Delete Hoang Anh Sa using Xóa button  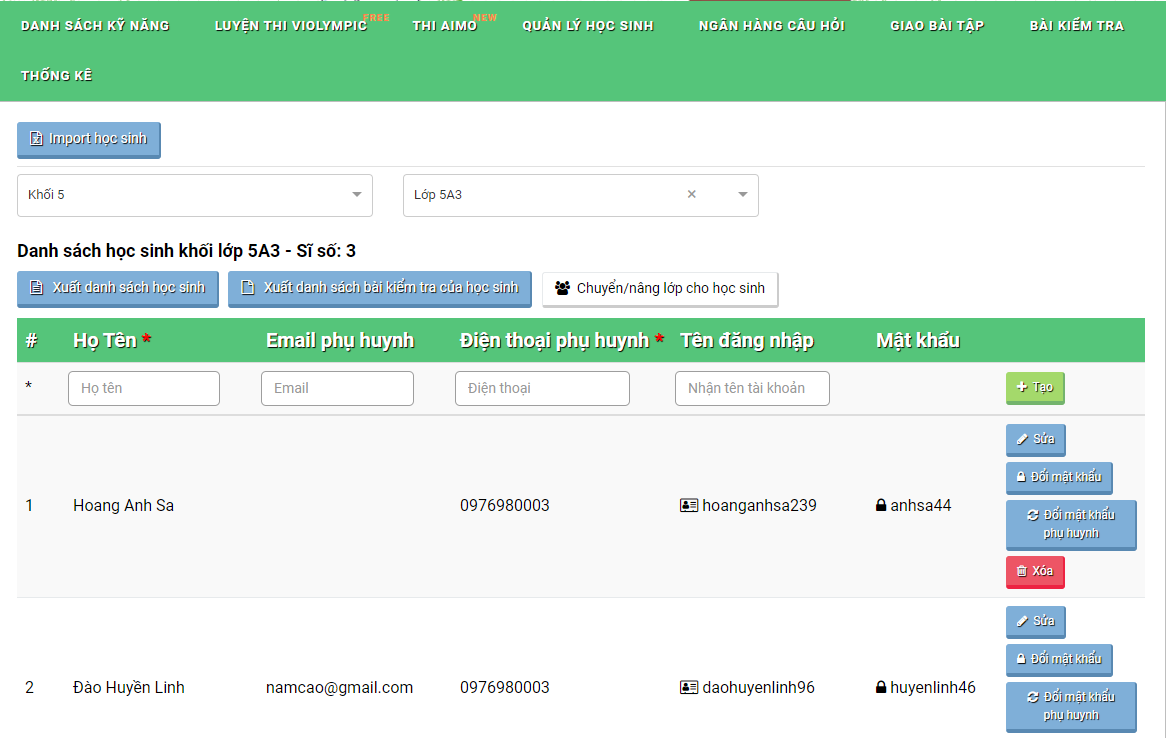tap(1034, 571)
